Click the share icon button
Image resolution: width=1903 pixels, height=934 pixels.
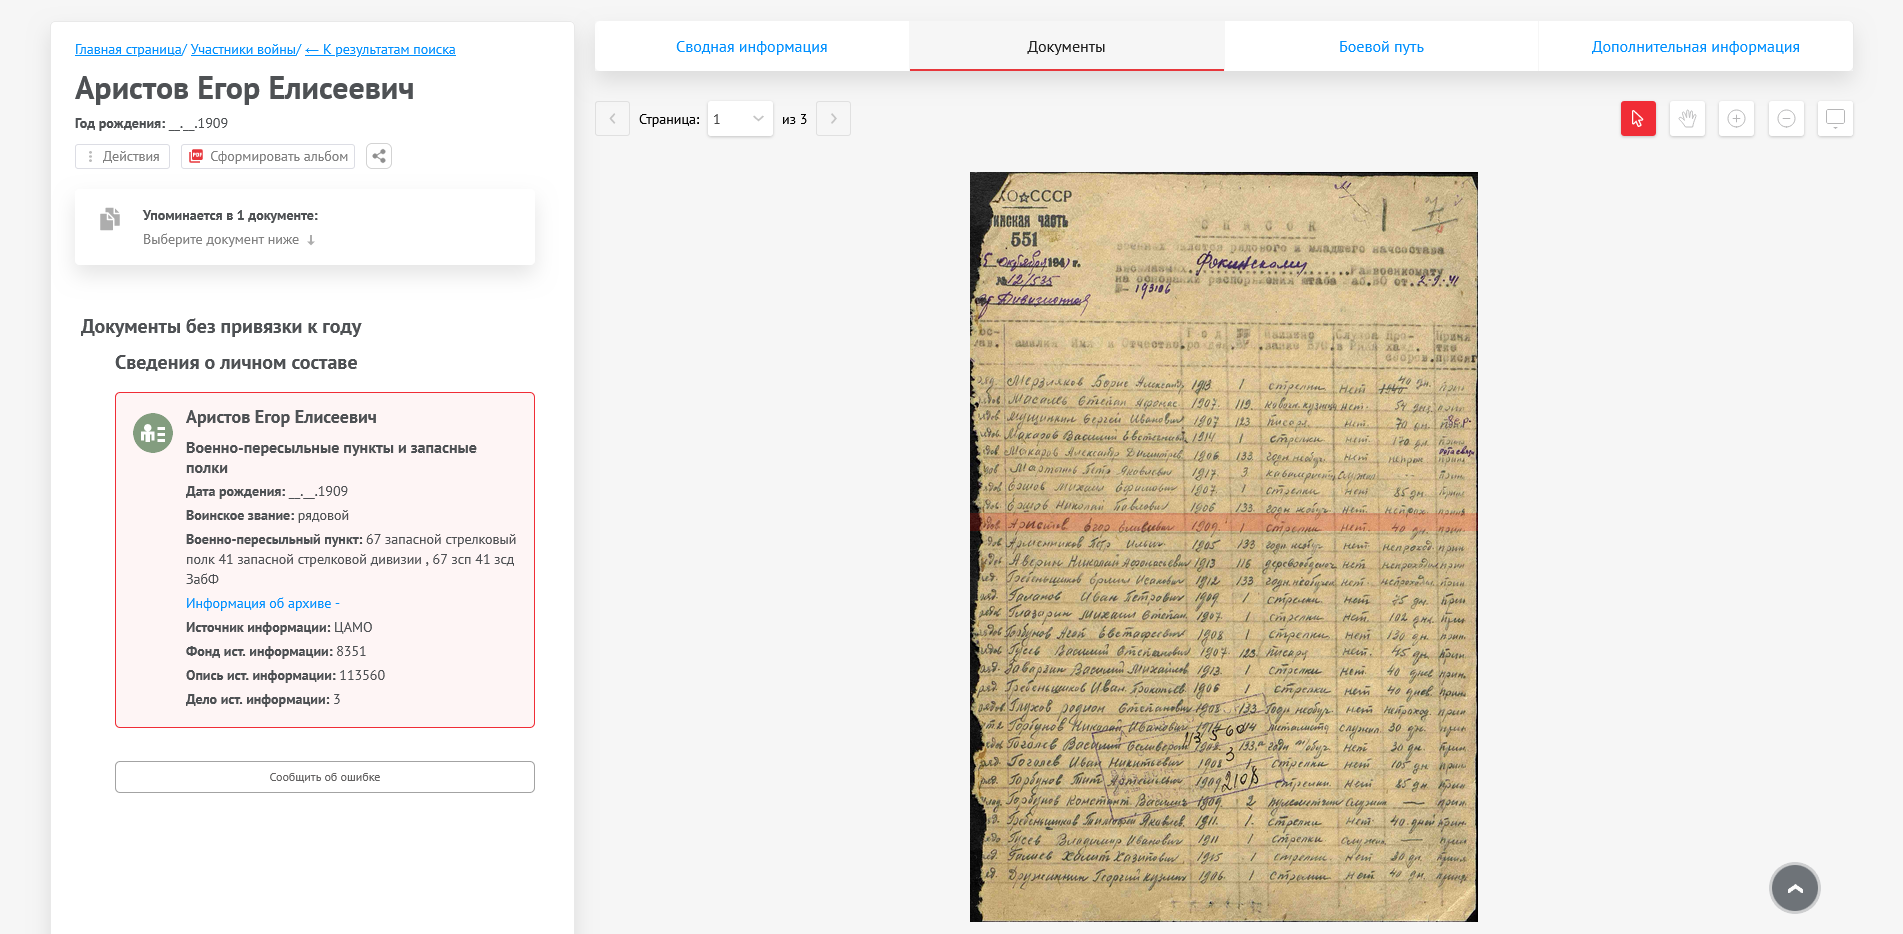[x=379, y=156]
